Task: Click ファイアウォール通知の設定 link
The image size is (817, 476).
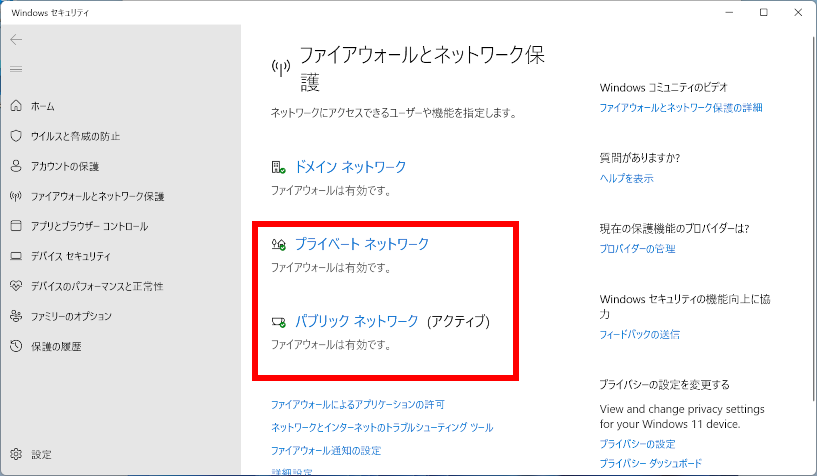Action: [x=326, y=450]
